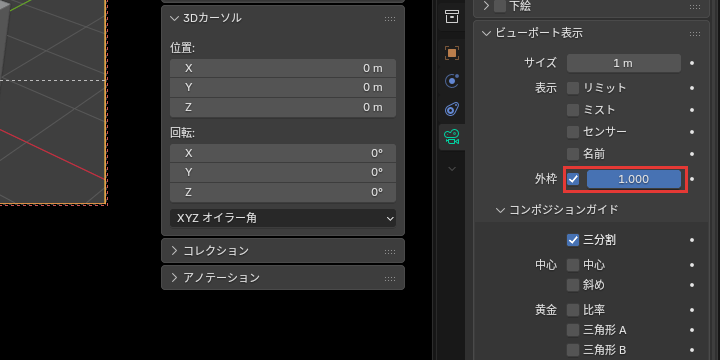Image resolution: width=720 pixels, height=360 pixels.
Task: Click animate dot next to 三角形 B
Action: (692, 350)
